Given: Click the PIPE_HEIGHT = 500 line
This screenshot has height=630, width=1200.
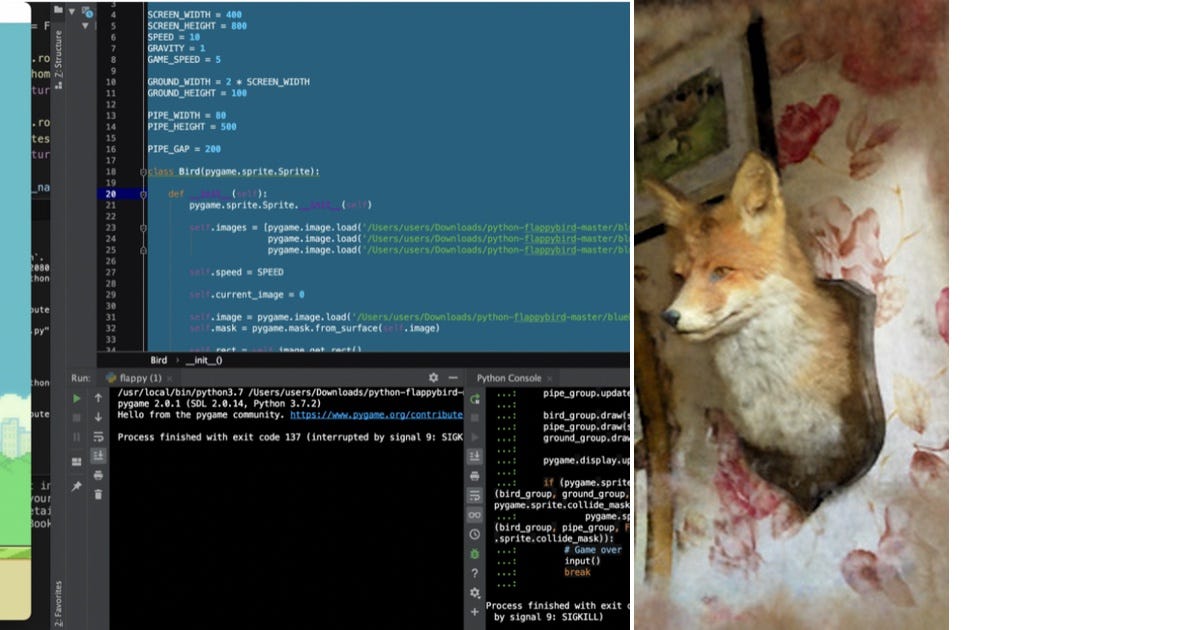Looking at the screenshot, I should 192,127.
